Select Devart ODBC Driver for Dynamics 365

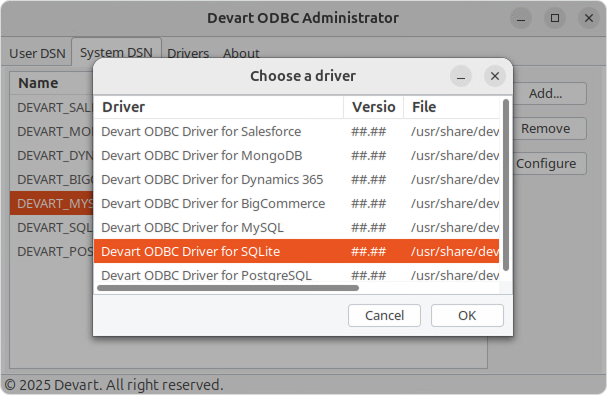point(297,180)
